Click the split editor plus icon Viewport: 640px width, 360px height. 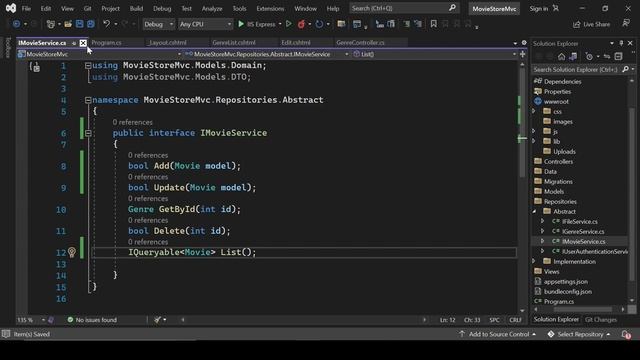(x=522, y=54)
